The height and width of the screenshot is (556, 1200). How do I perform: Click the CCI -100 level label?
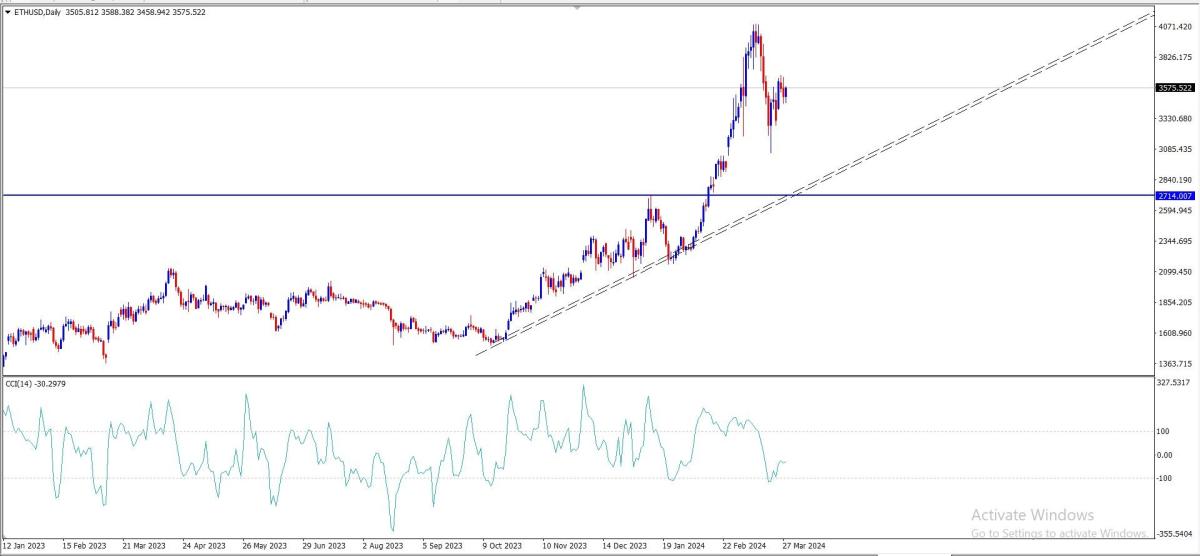(1165, 478)
